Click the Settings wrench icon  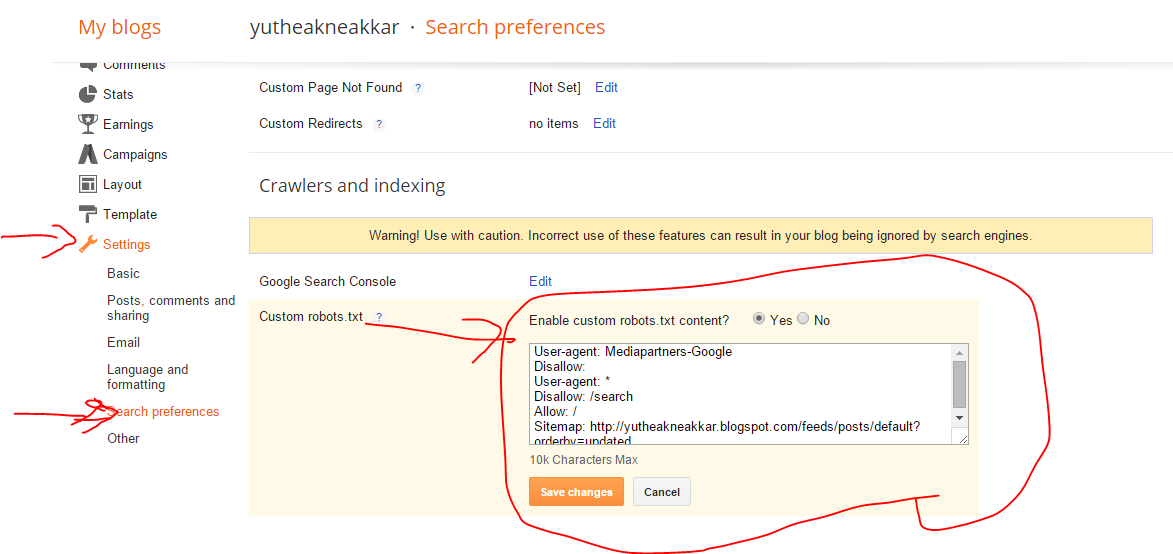pyautogui.click(x=88, y=244)
